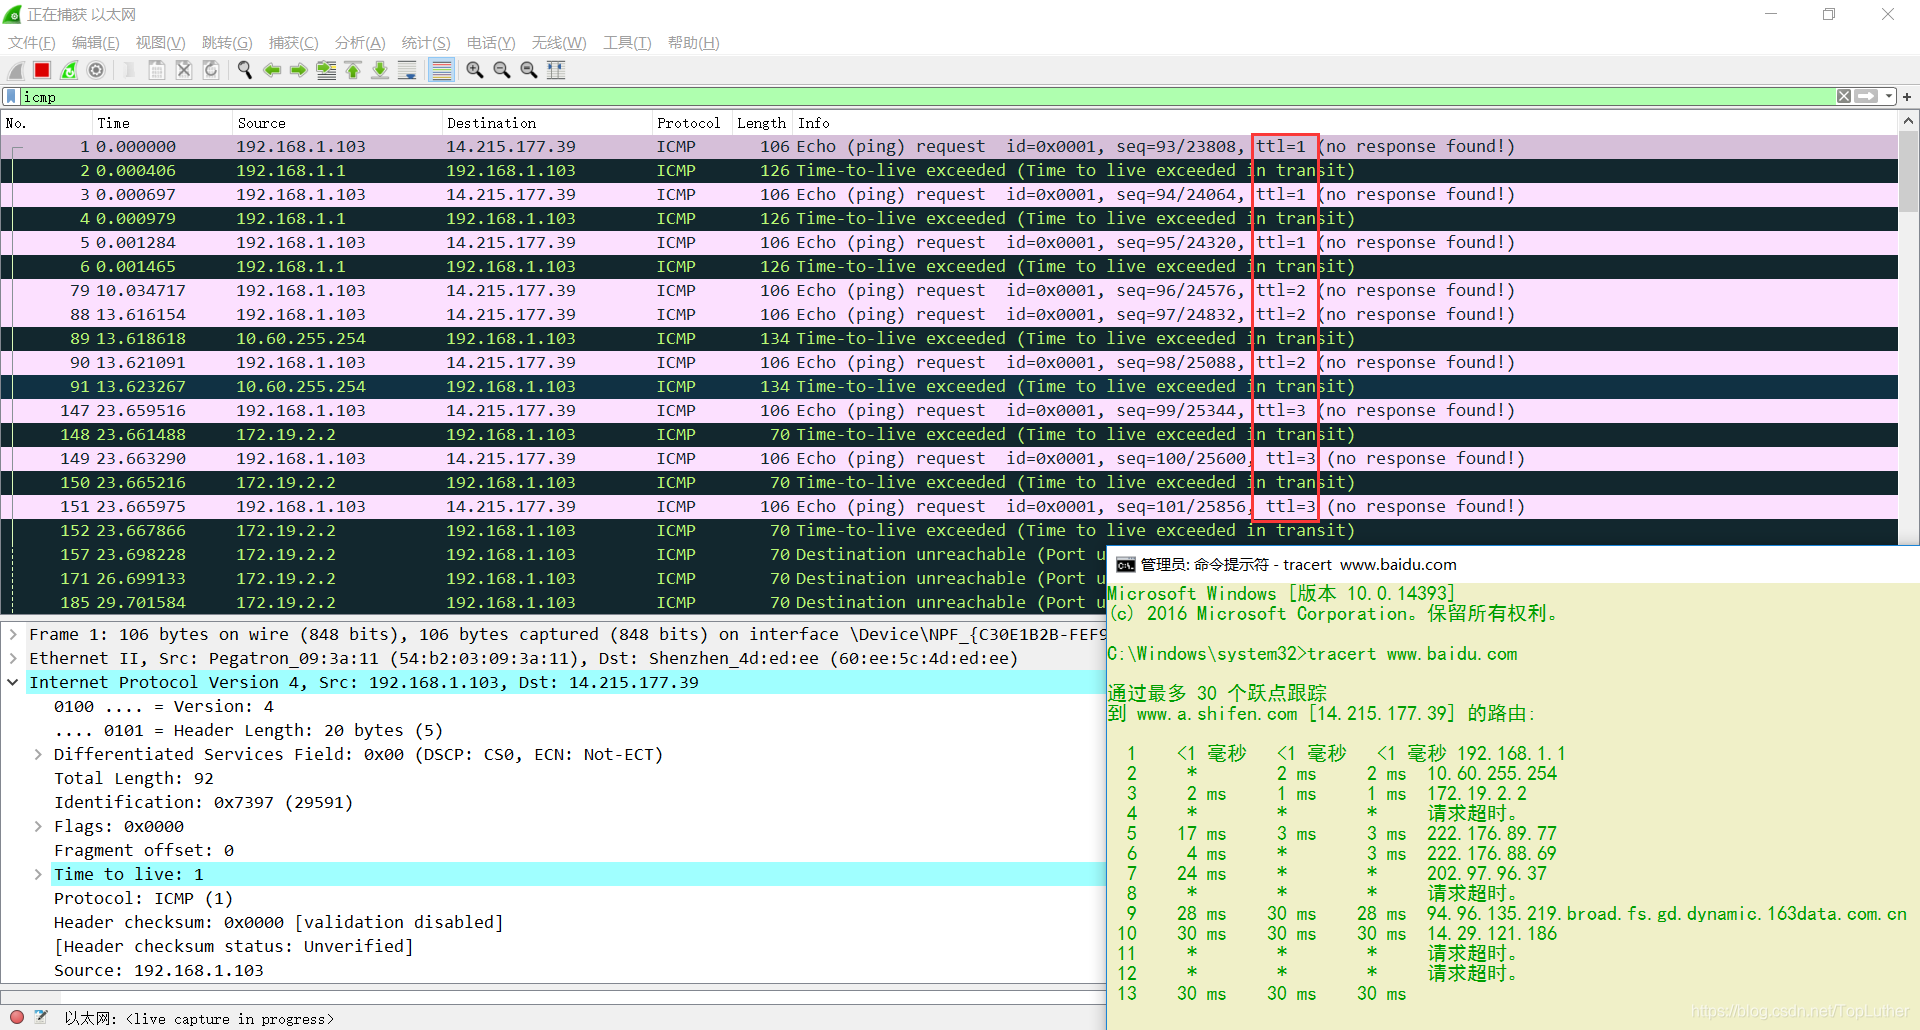Viewport: 1920px width, 1030px height.
Task: Open the 文件(F) menu
Action: click(x=32, y=43)
